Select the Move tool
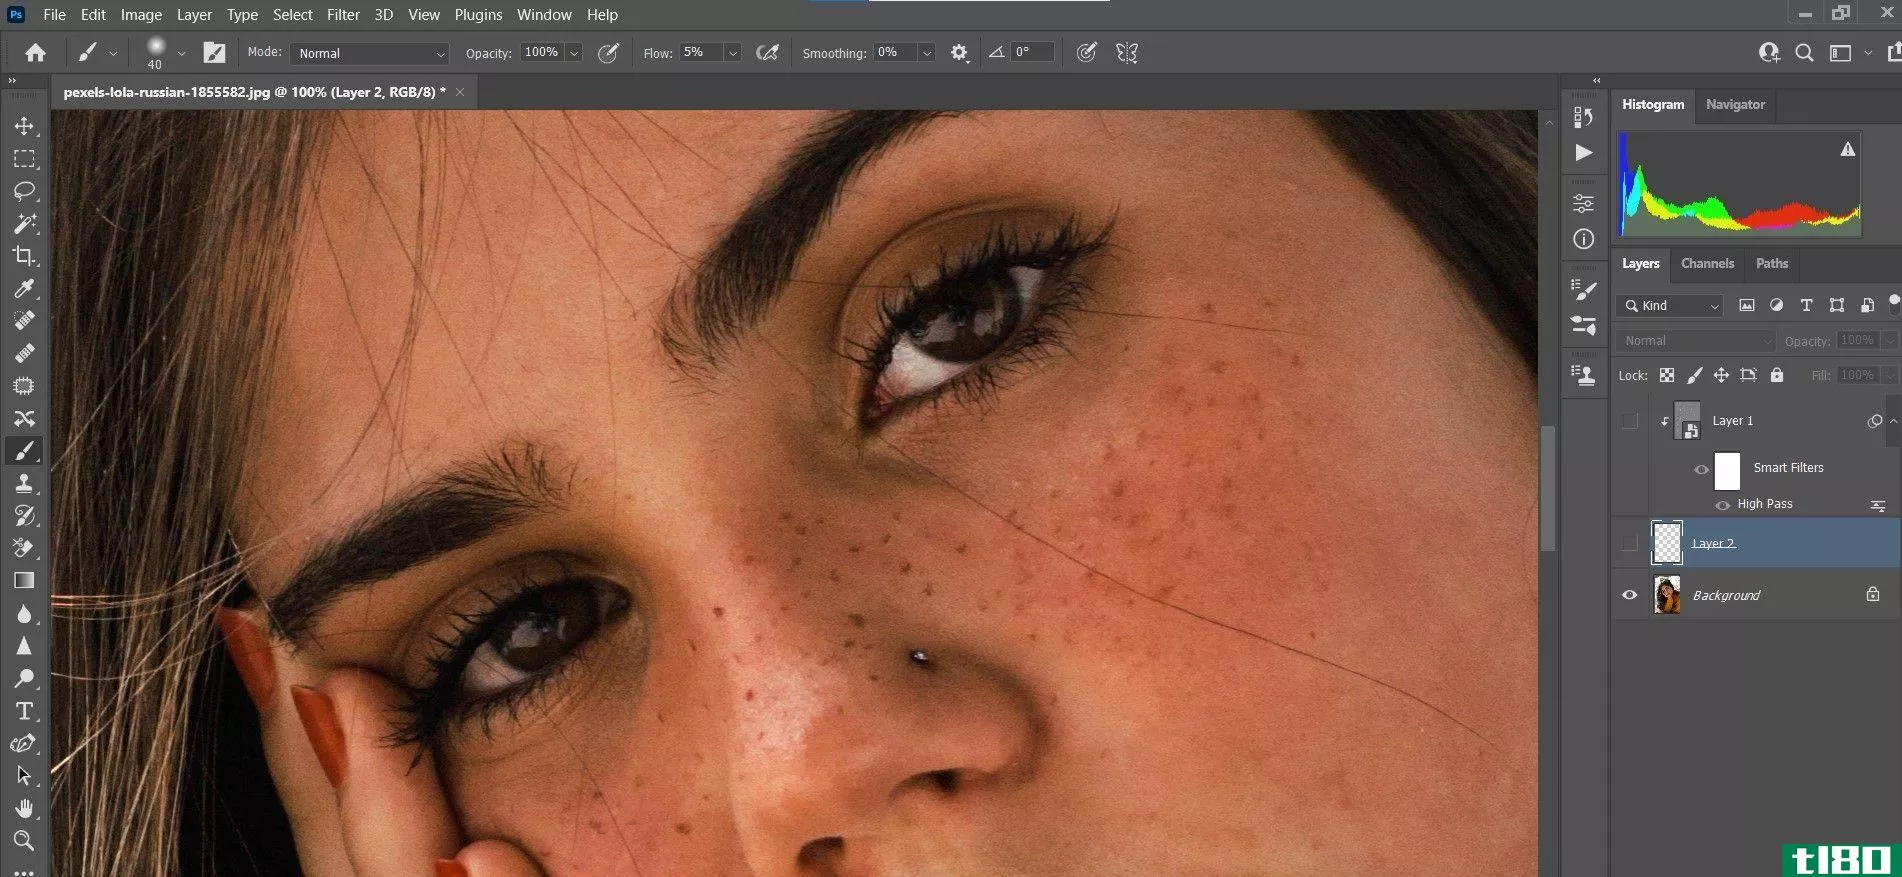Image resolution: width=1902 pixels, height=877 pixels. pos(24,126)
